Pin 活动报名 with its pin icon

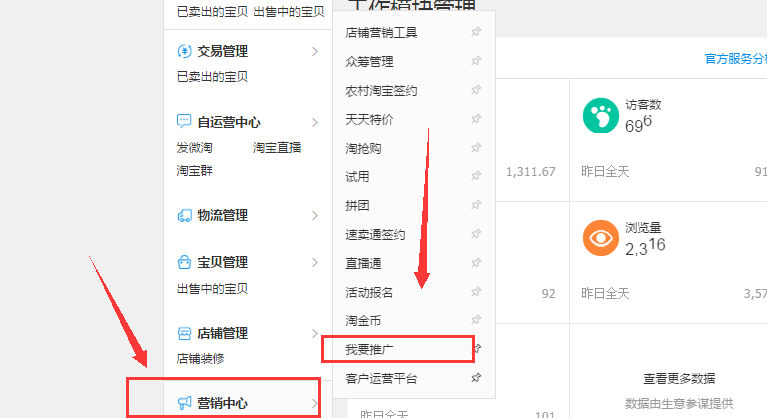476,292
